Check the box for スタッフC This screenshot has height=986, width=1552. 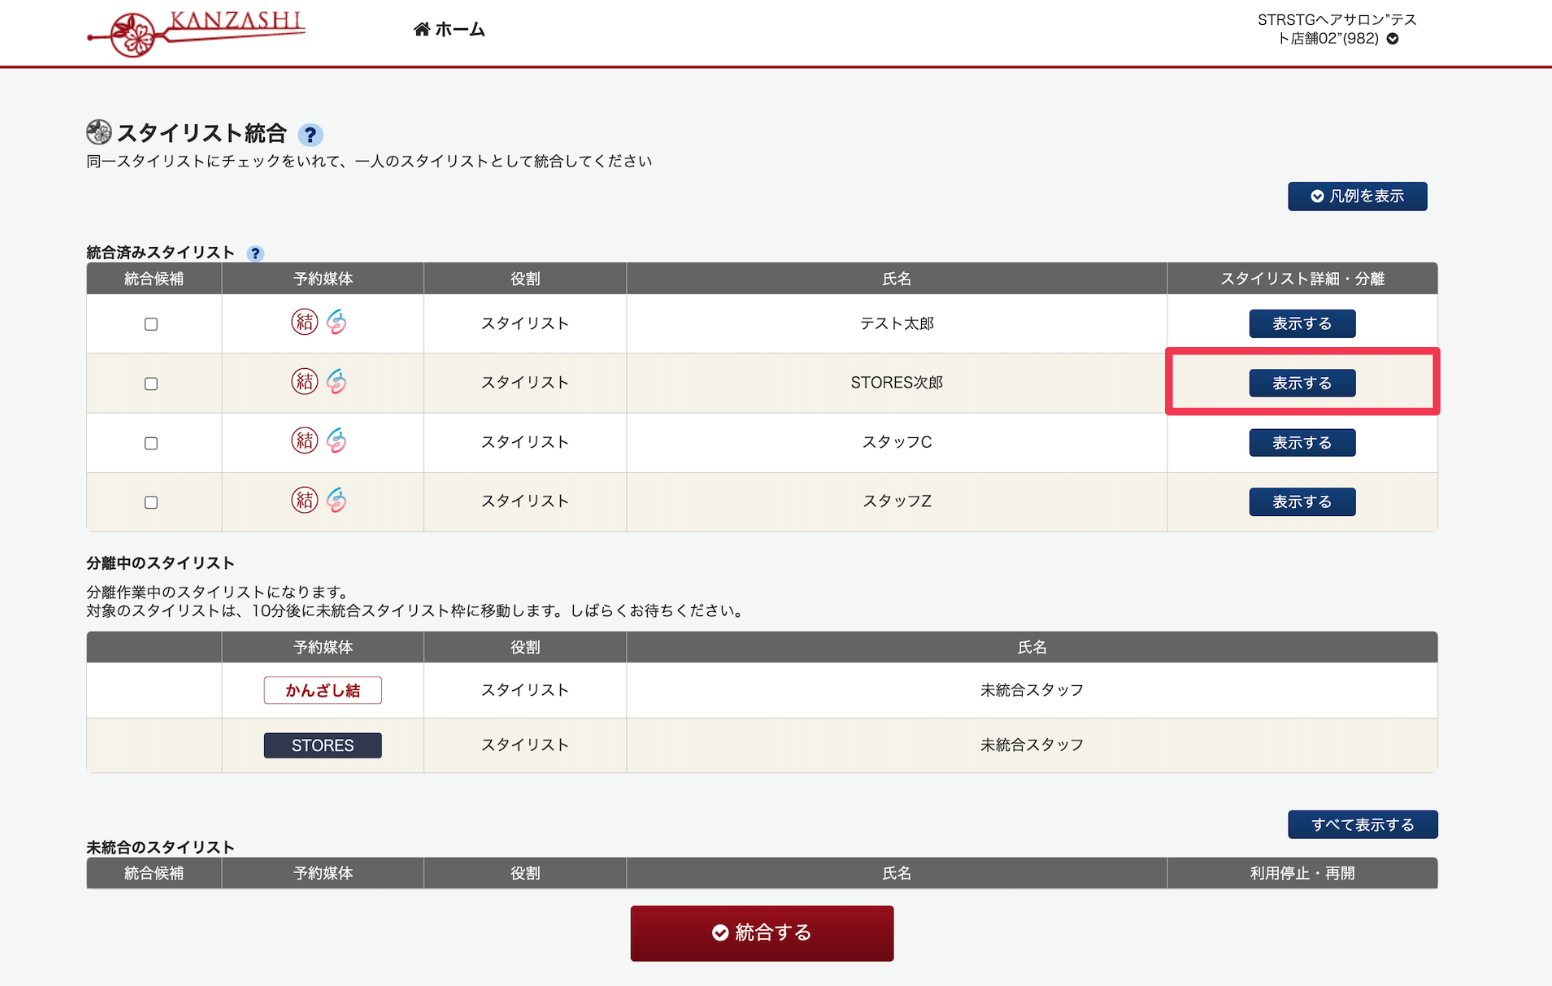tap(151, 443)
